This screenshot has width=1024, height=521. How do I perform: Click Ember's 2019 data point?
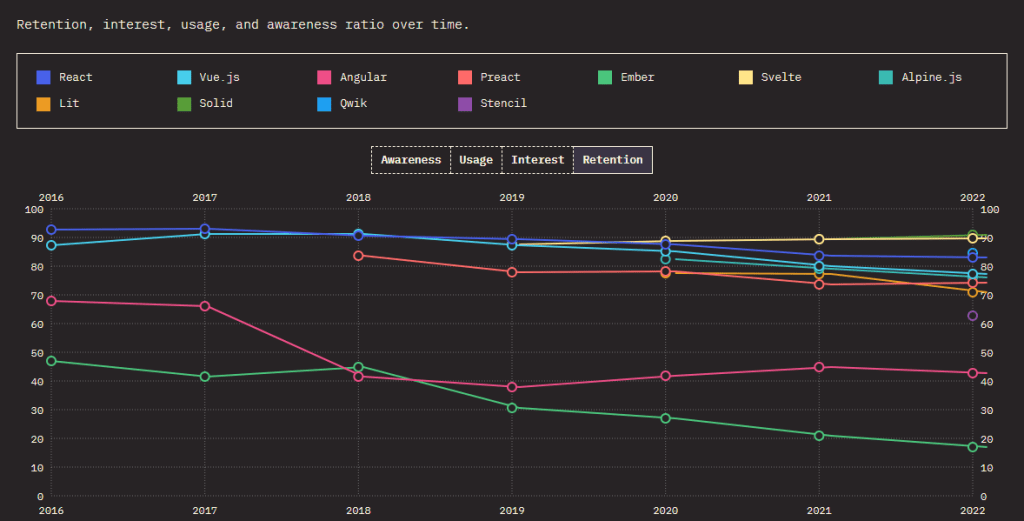click(x=512, y=407)
